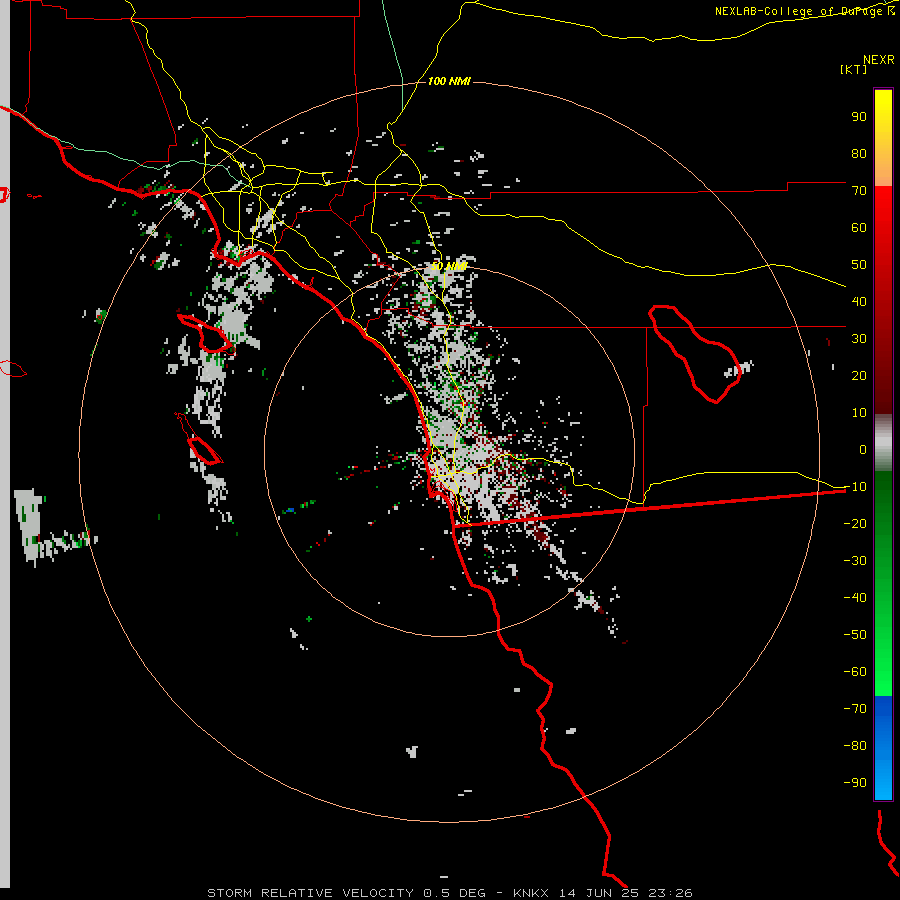Select the -60 value on velocity scale
Viewport: 900px width, 900px height.
pyautogui.click(x=855, y=672)
